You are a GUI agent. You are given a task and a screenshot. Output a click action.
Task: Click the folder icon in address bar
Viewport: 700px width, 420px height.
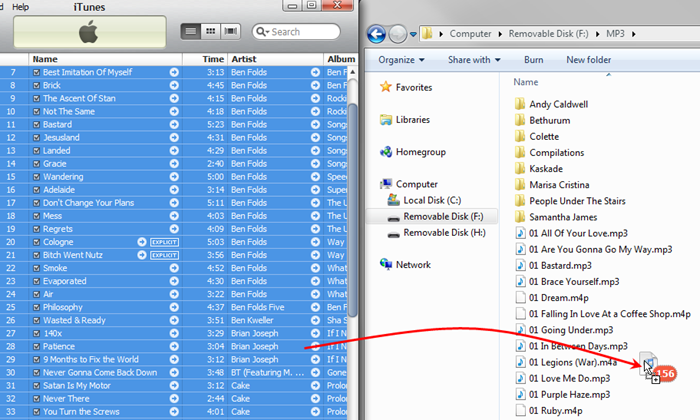click(427, 33)
